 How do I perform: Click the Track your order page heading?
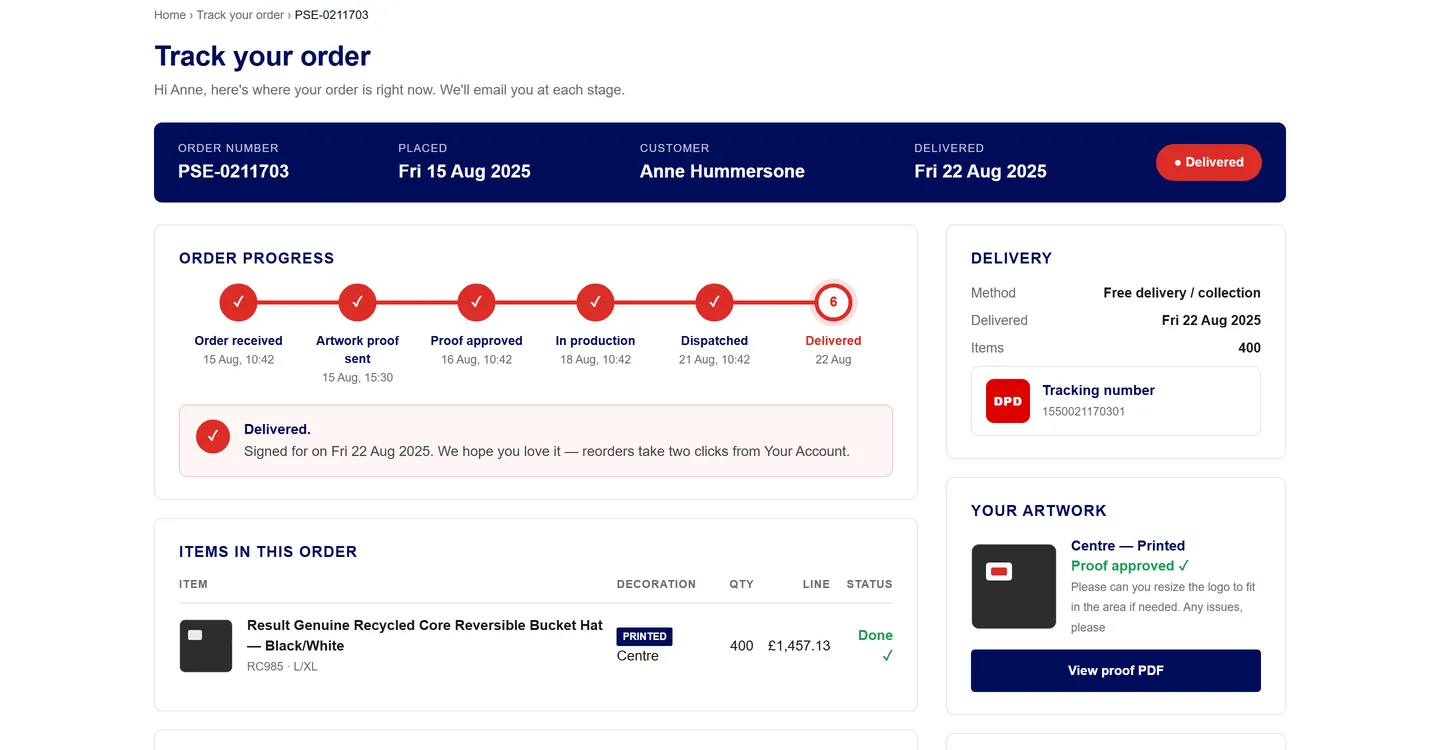pos(262,56)
